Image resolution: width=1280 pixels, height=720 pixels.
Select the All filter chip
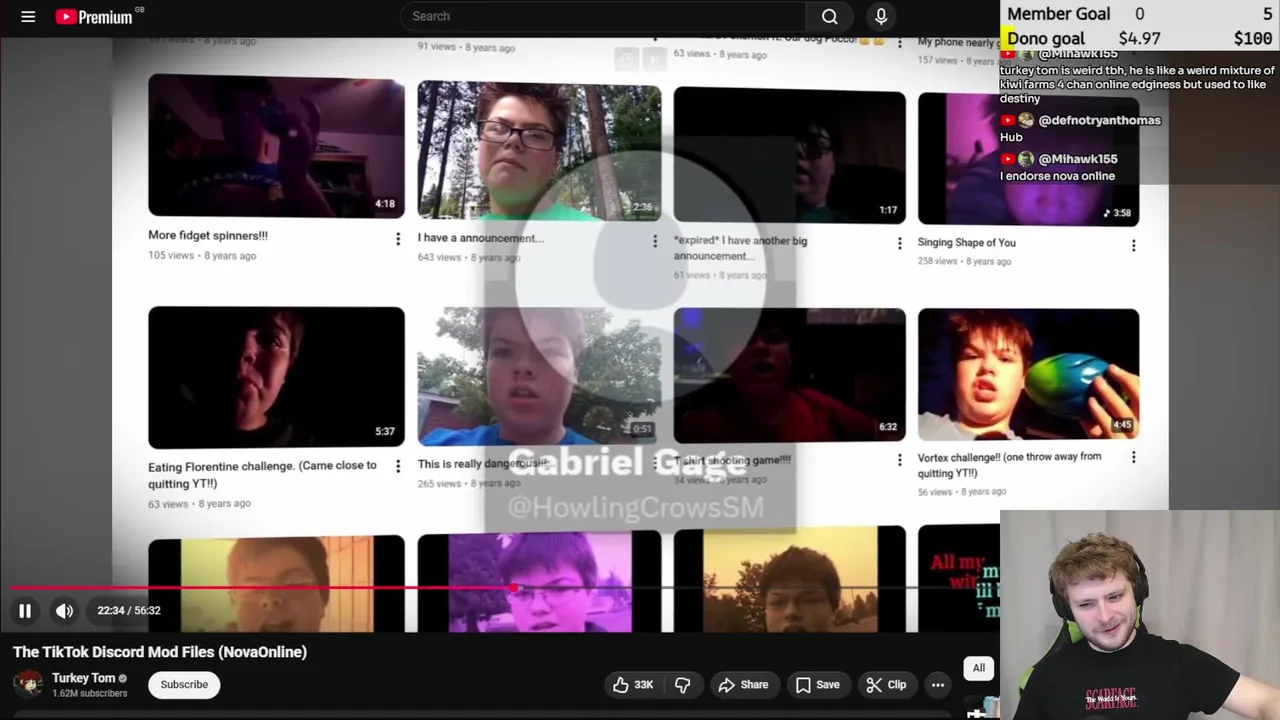(x=979, y=668)
